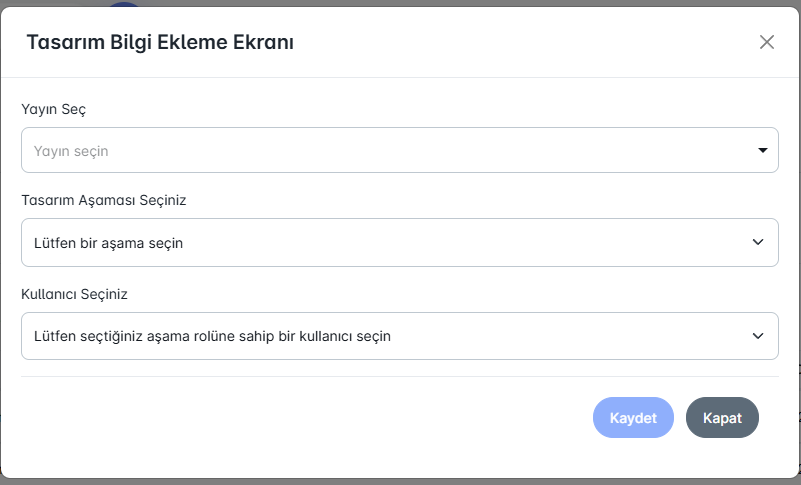Click the "Tasarım Bilgi Ekleme Ekranı" title
801x485 pixels.
pyautogui.click(x=159, y=42)
